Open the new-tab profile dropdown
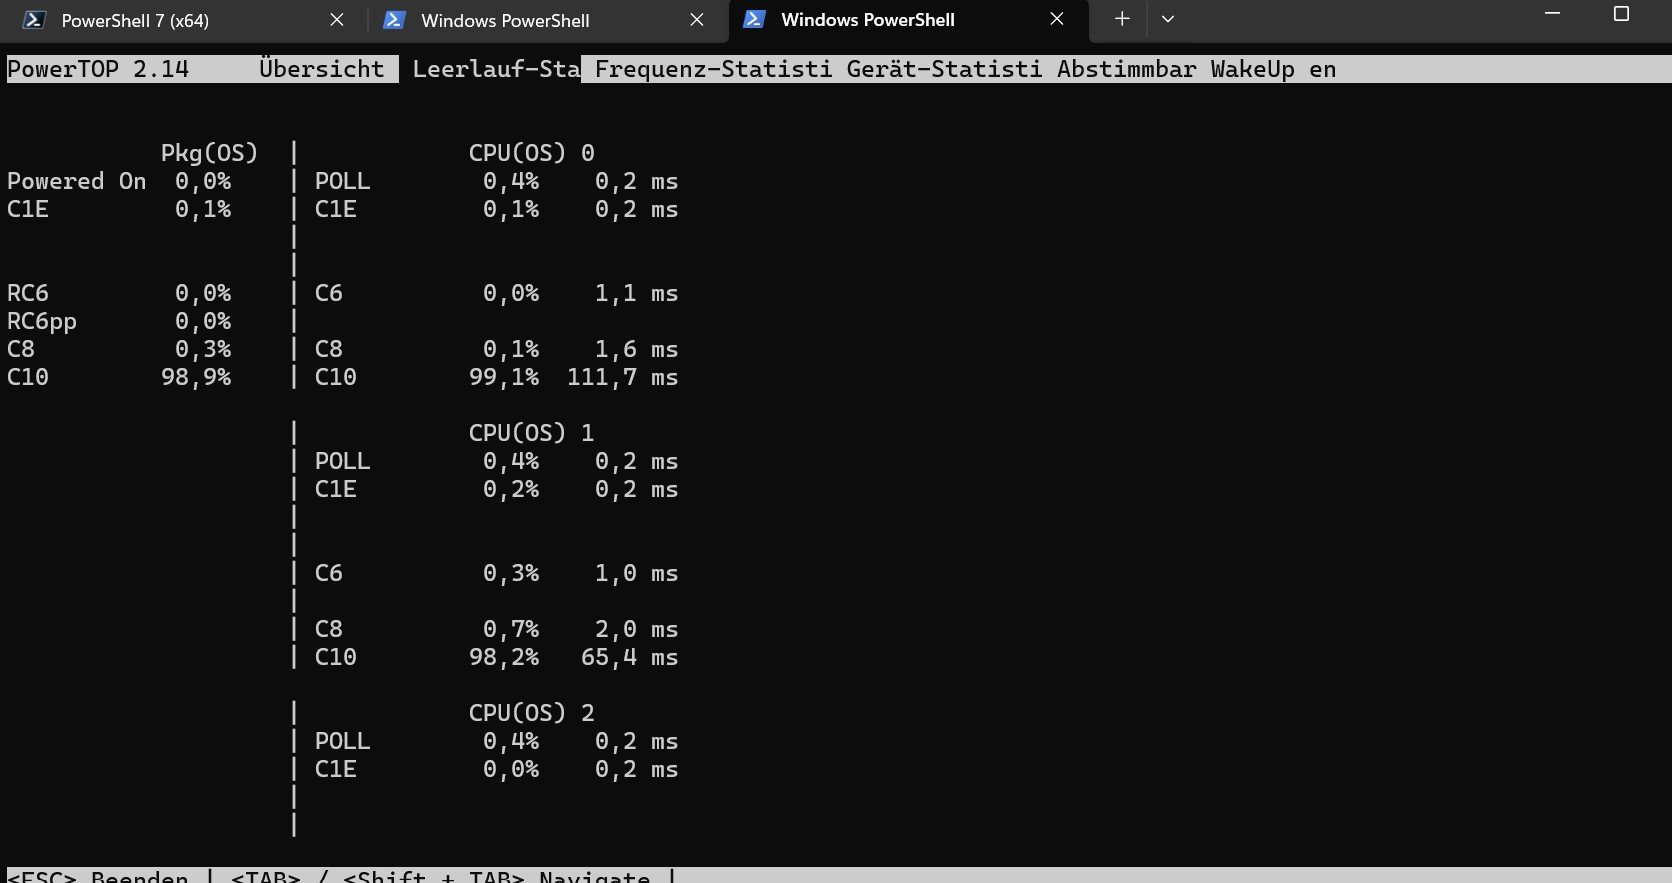Image resolution: width=1672 pixels, height=883 pixels. (1167, 19)
